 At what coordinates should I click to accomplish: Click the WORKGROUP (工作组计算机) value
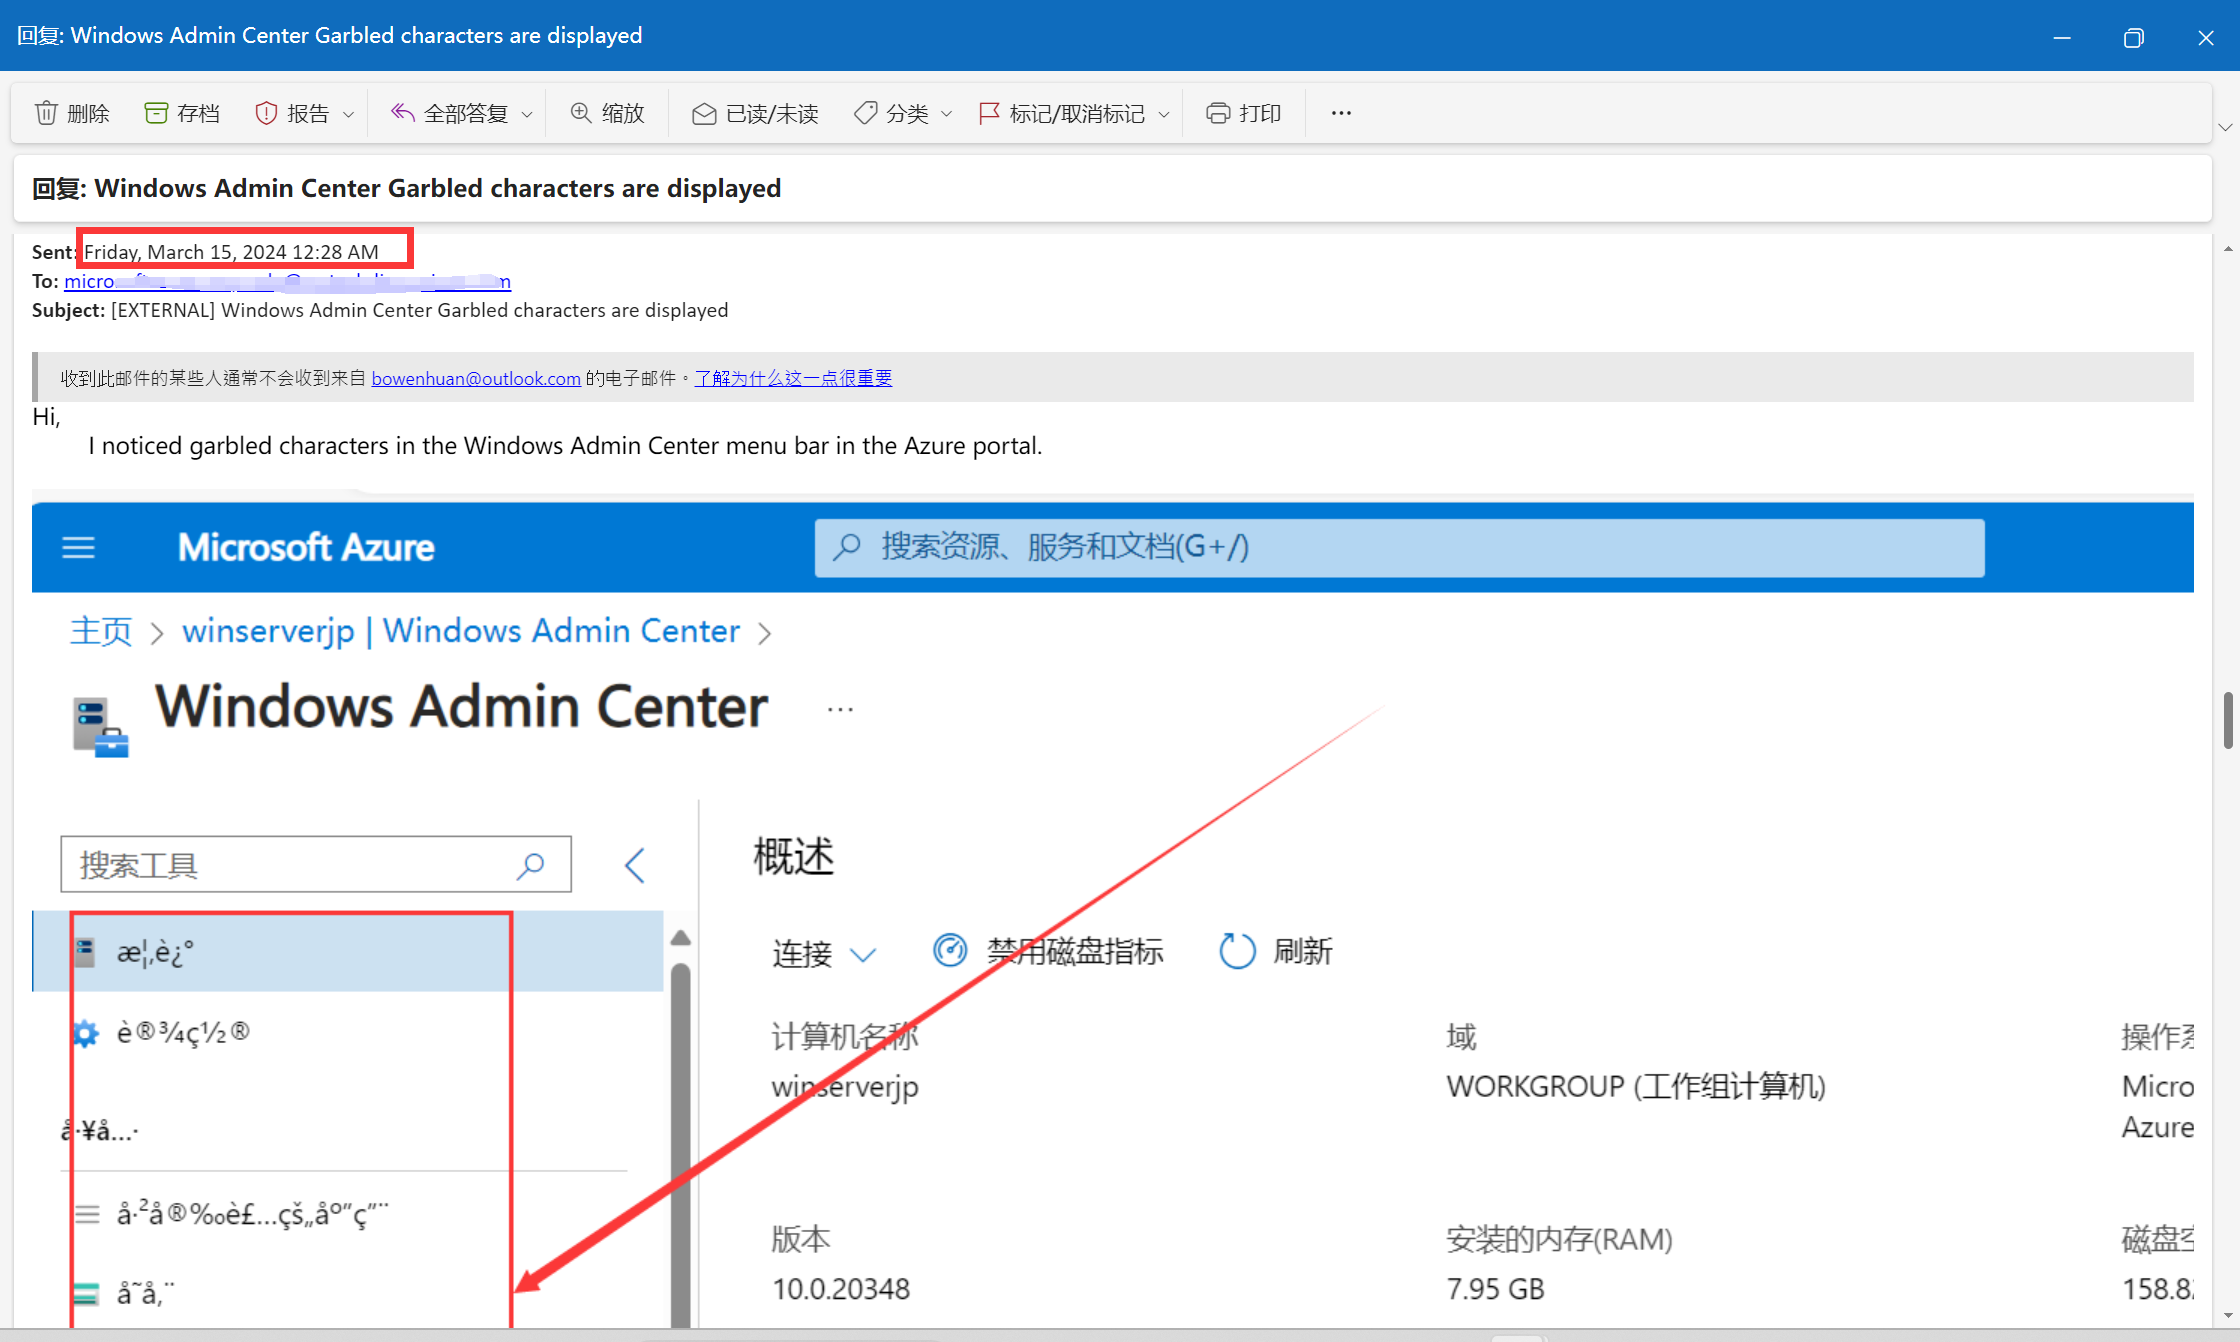[x=1636, y=1087]
